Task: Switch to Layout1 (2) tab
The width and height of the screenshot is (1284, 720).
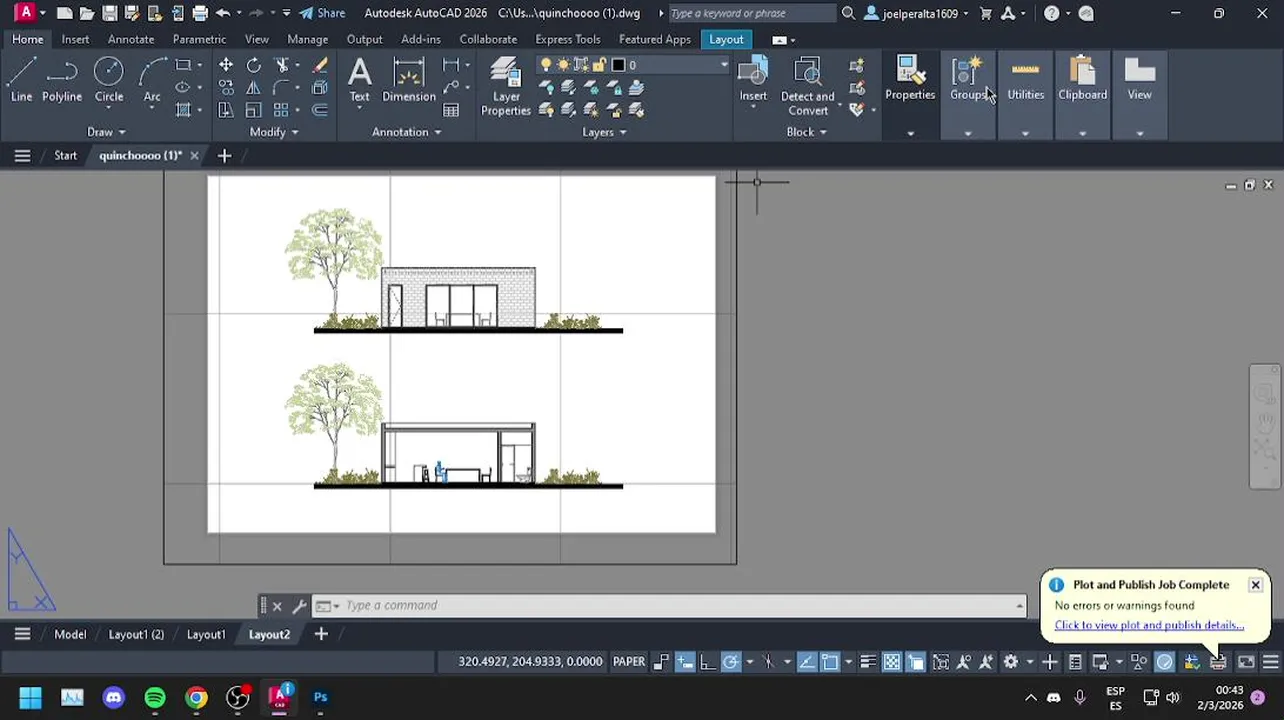Action: point(136,634)
